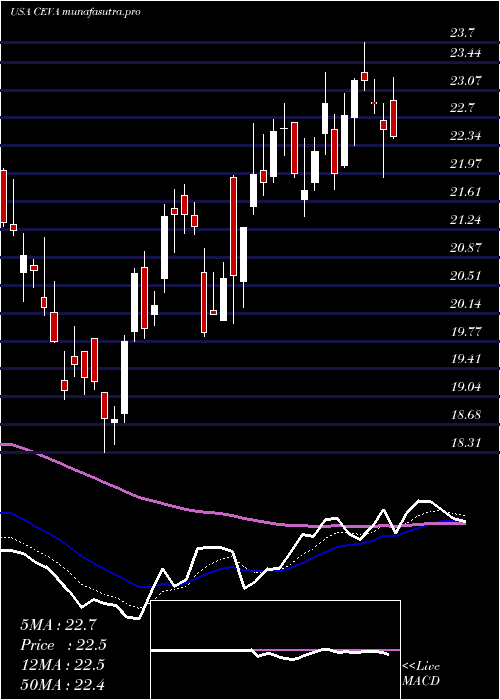The height and width of the screenshot is (700, 500).
Task: Click the 23.07 price axis label
Action: (x=466, y=81)
